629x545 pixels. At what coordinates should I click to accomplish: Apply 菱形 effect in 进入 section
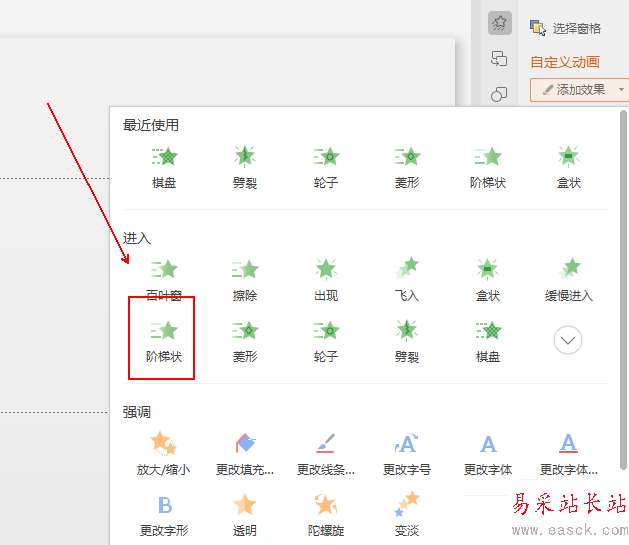[245, 341]
